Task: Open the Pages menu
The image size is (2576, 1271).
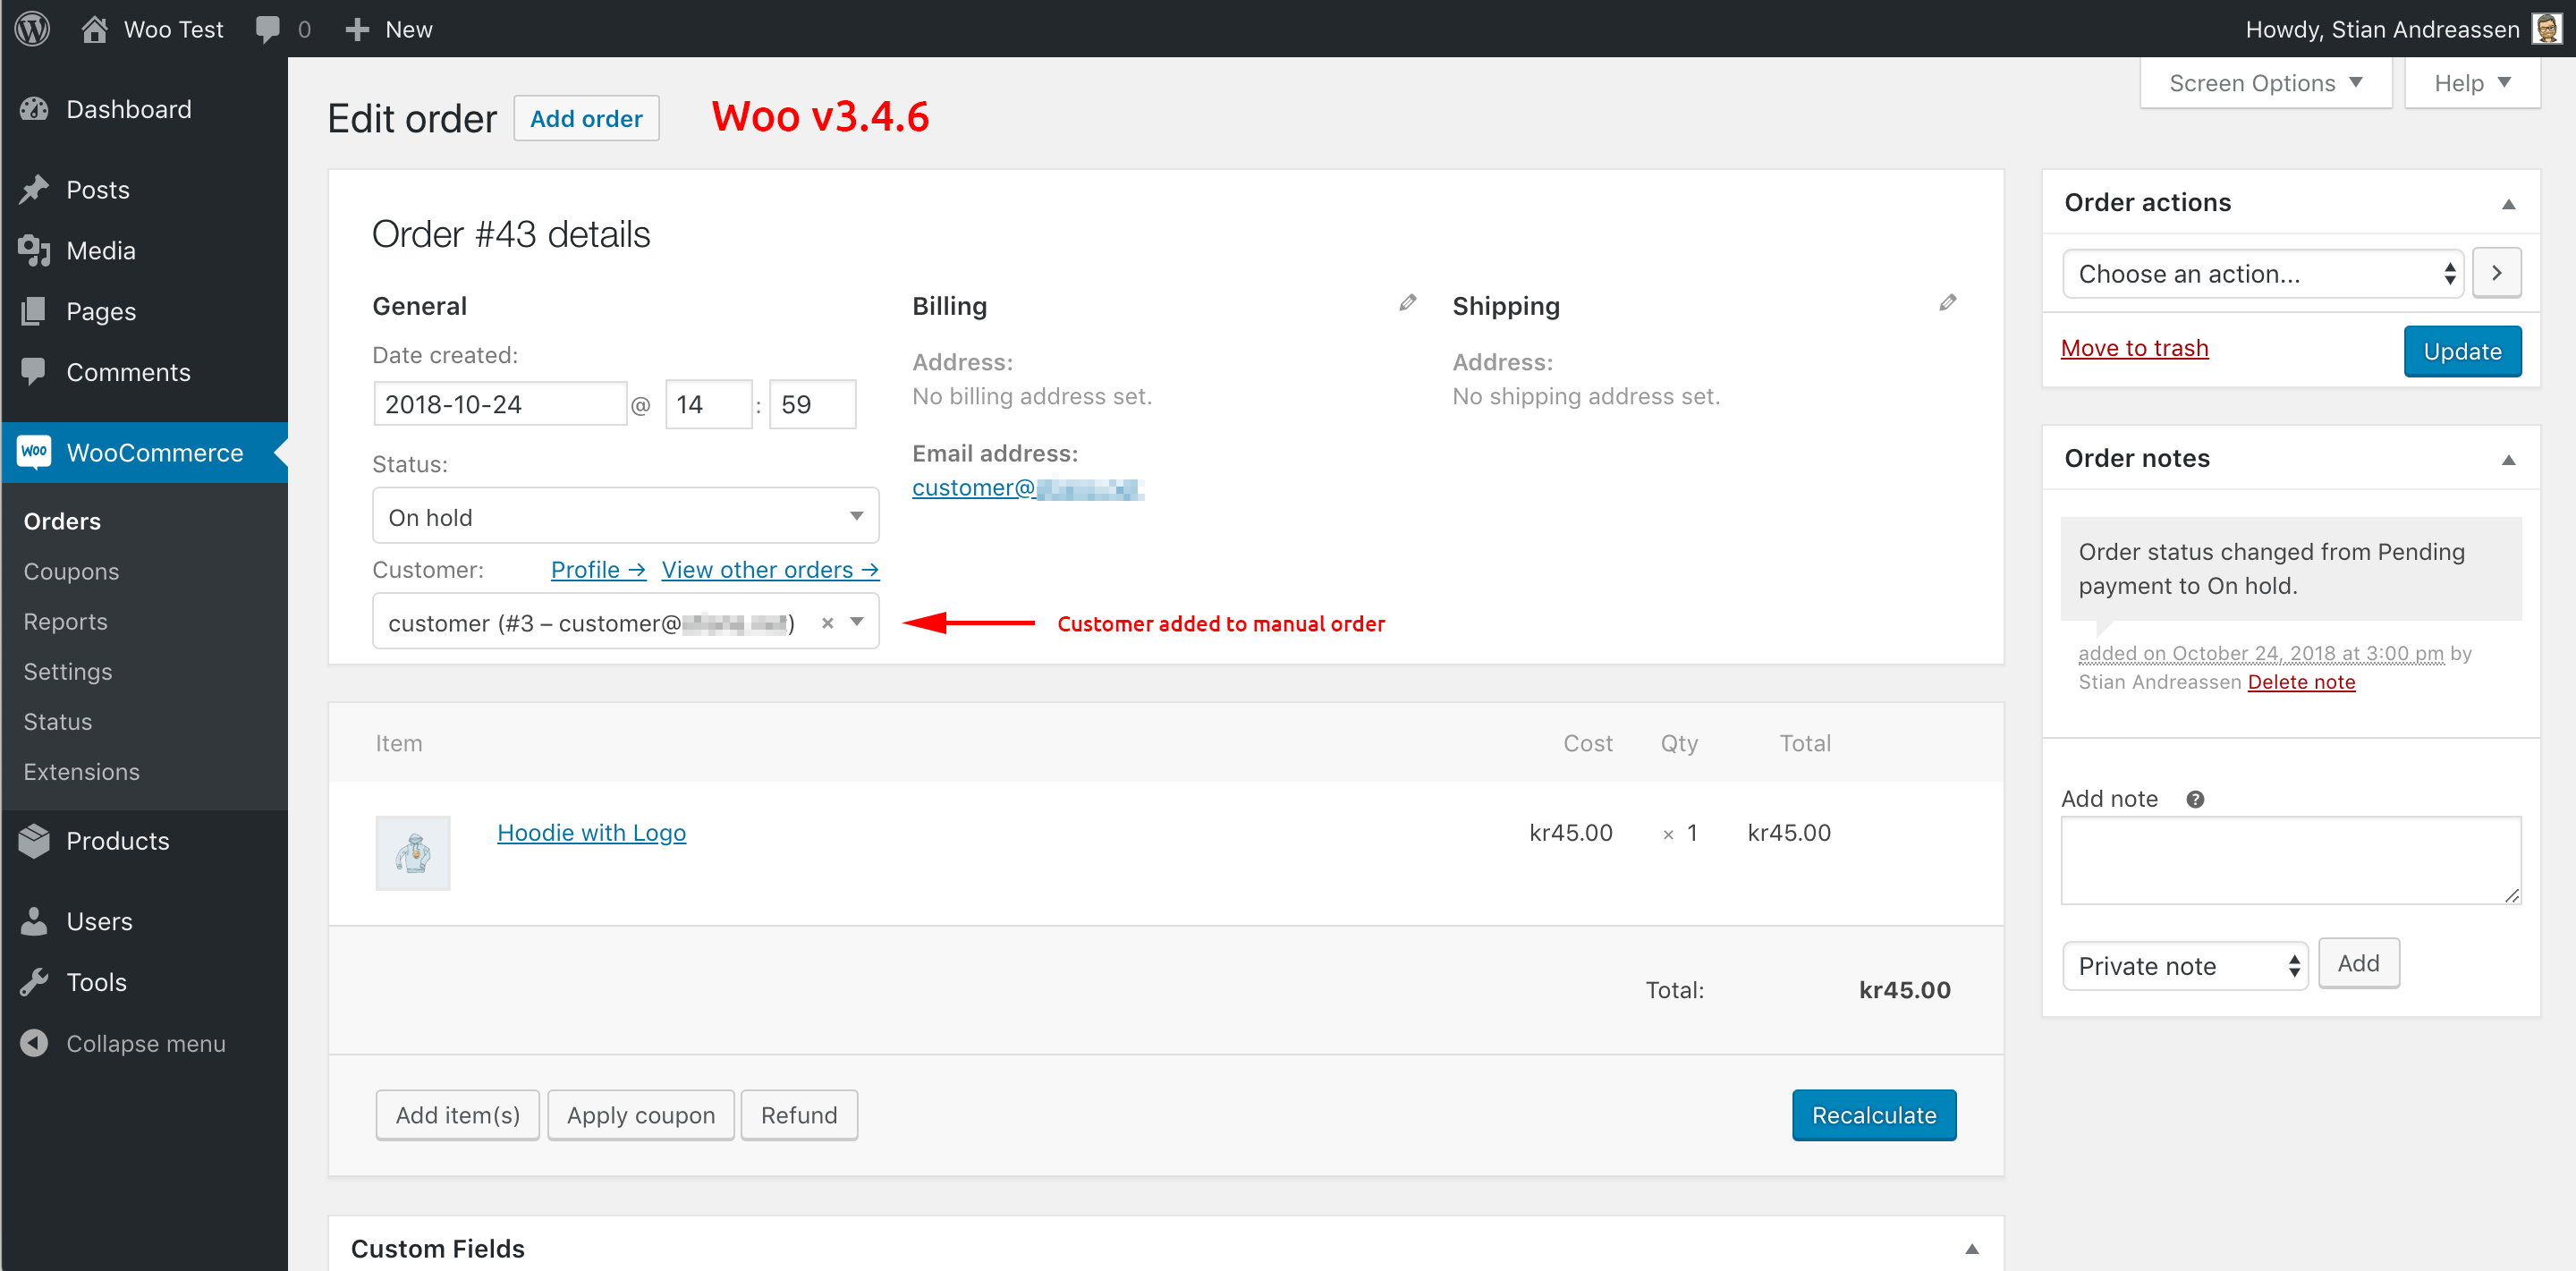Action: pyautogui.click(x=145, y=311)
